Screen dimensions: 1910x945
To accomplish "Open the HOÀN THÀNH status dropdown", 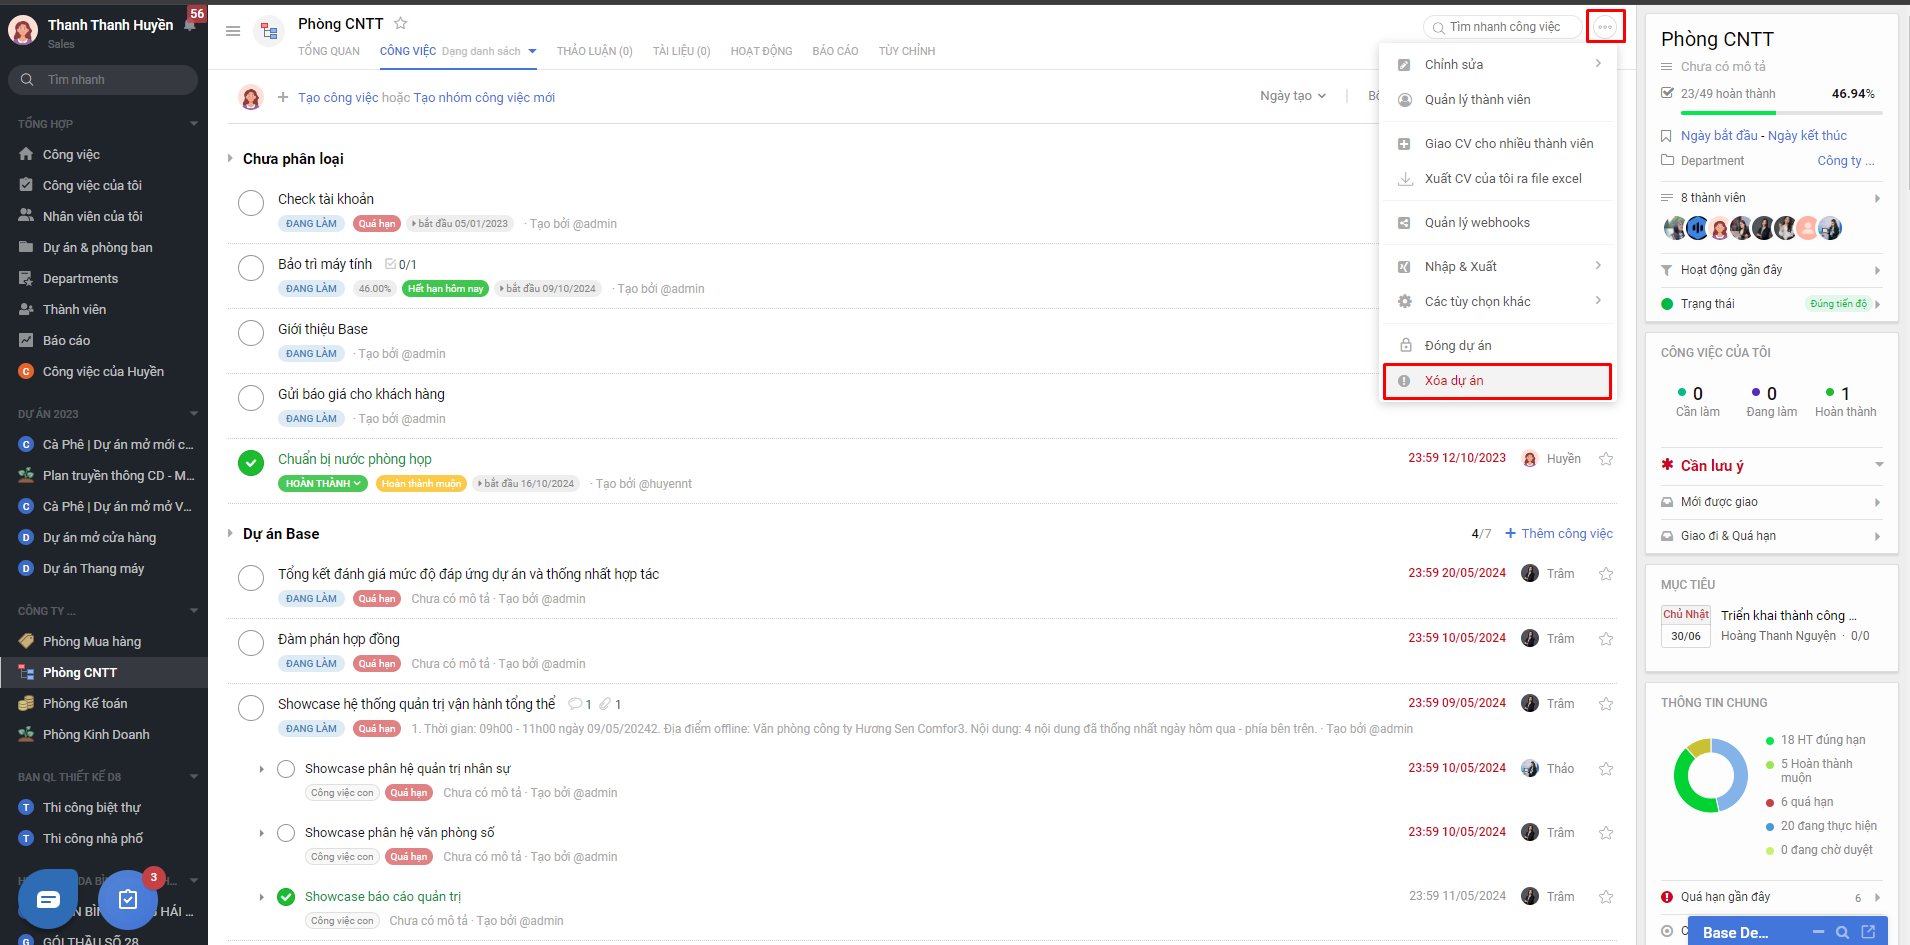I will click(323, 484).
